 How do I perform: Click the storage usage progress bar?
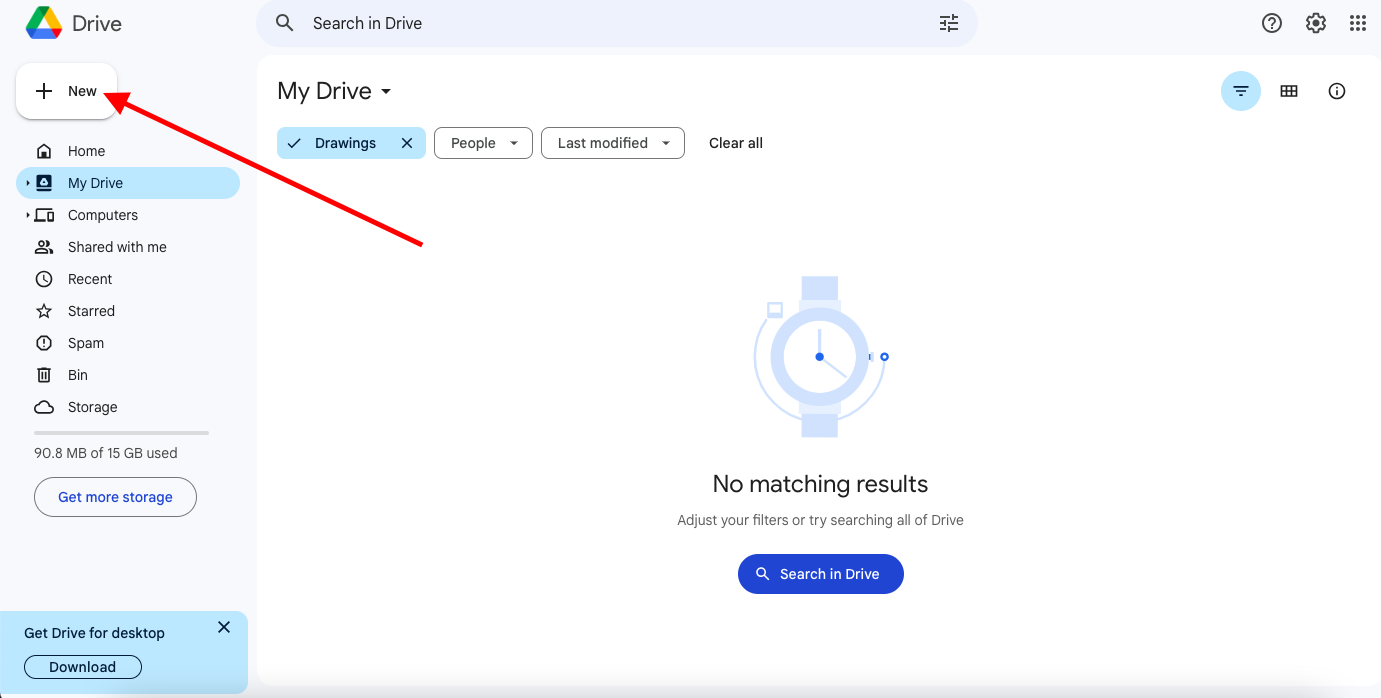pos(121,433)
